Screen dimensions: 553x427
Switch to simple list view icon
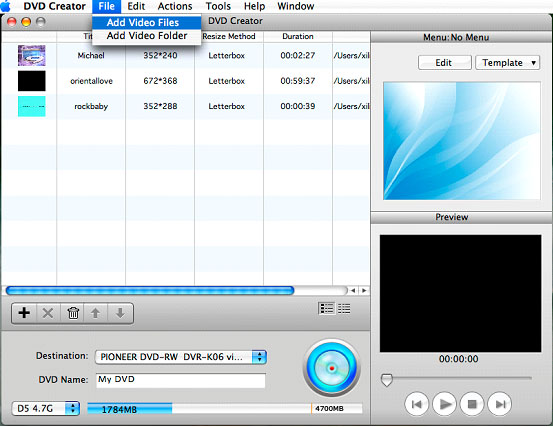click(x=344, y=309)
